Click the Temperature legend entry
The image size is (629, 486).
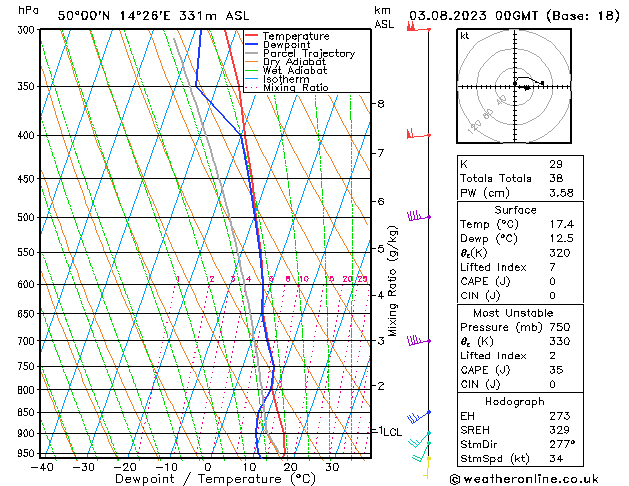pyautogui.click(x=296, y=36)
